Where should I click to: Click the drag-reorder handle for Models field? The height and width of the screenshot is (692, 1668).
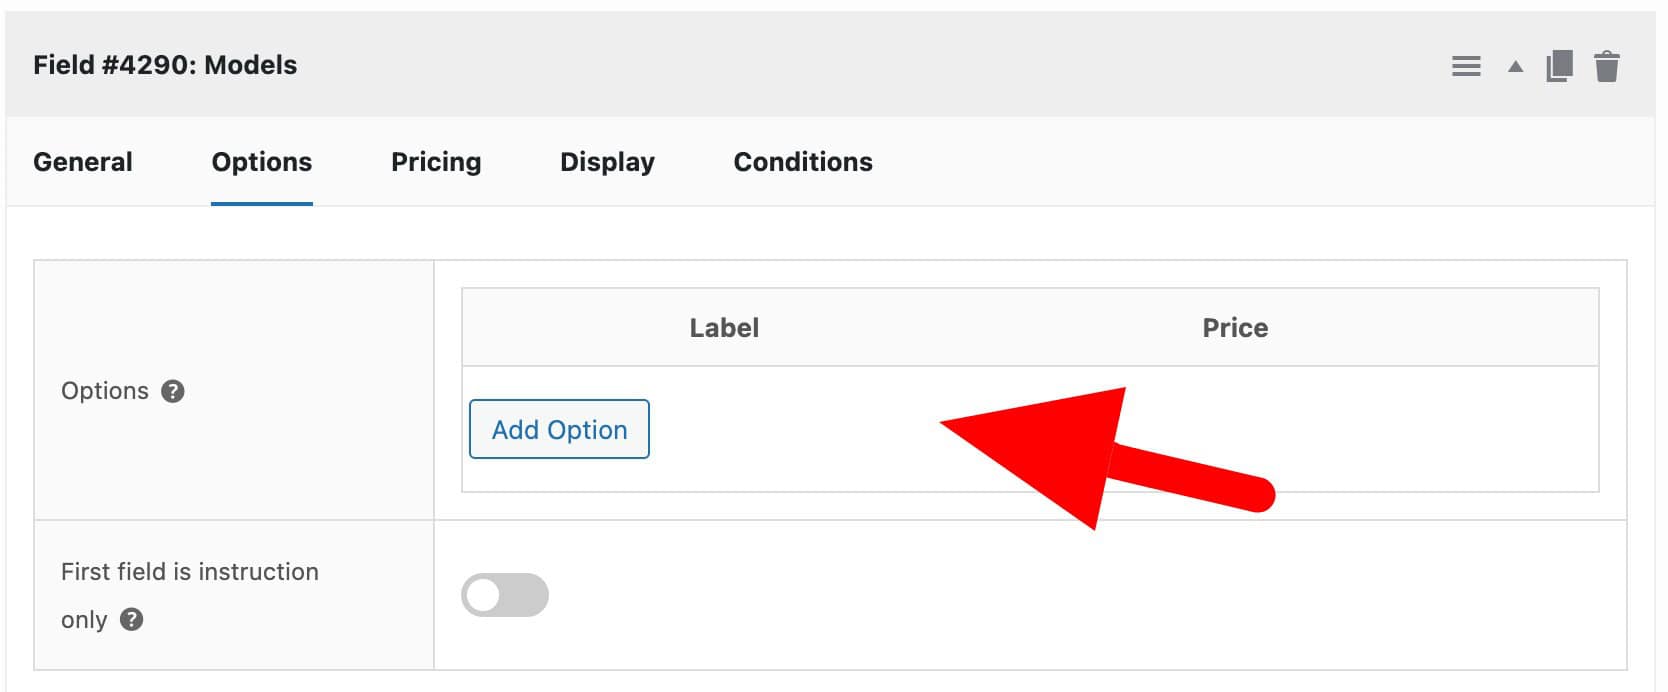1466,67
